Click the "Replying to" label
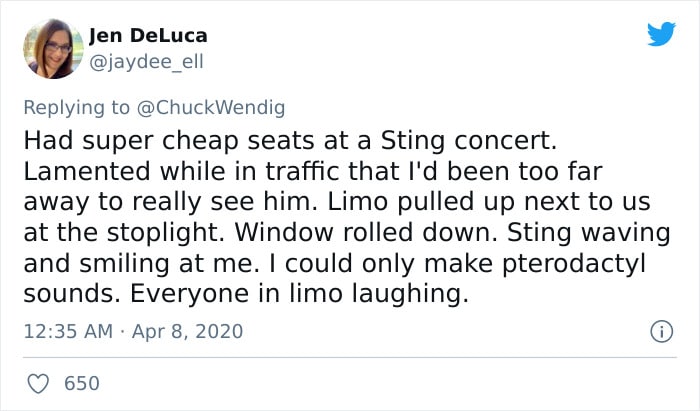This screenshot has width=700, height=411. (76, 108)
